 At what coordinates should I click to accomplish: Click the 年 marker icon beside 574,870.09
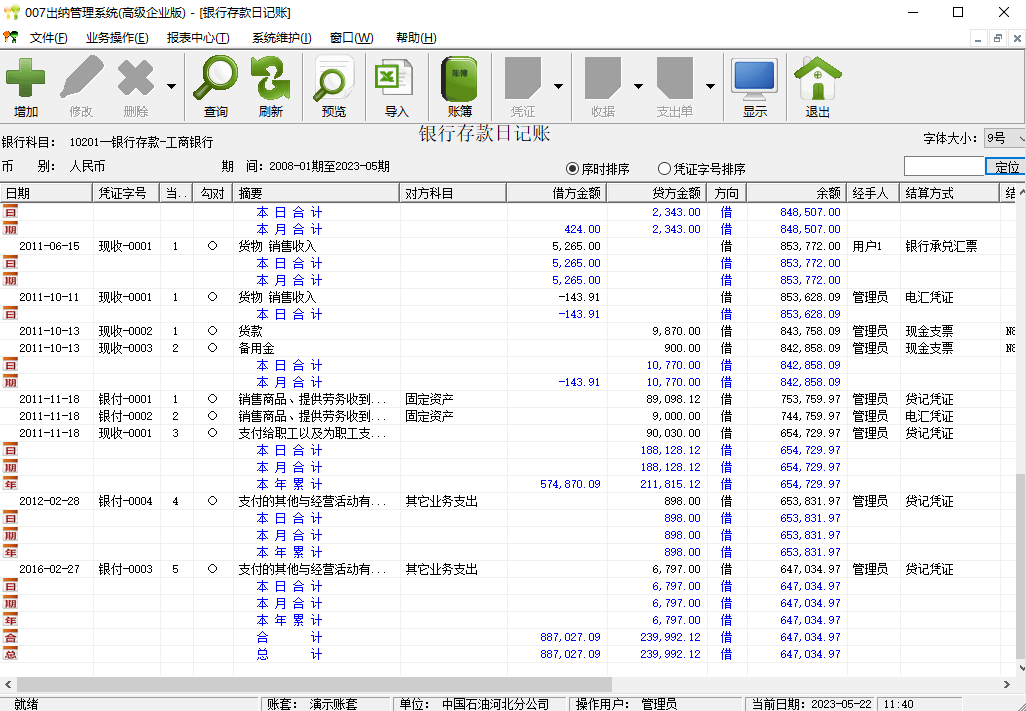point(10,484)
